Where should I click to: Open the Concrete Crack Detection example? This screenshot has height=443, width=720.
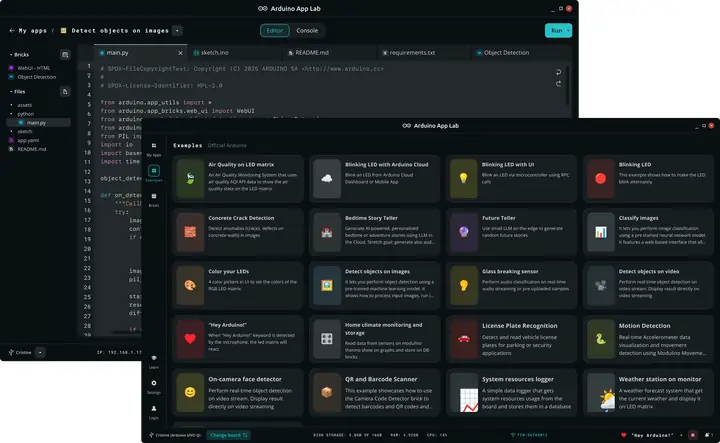click(238, 232)
